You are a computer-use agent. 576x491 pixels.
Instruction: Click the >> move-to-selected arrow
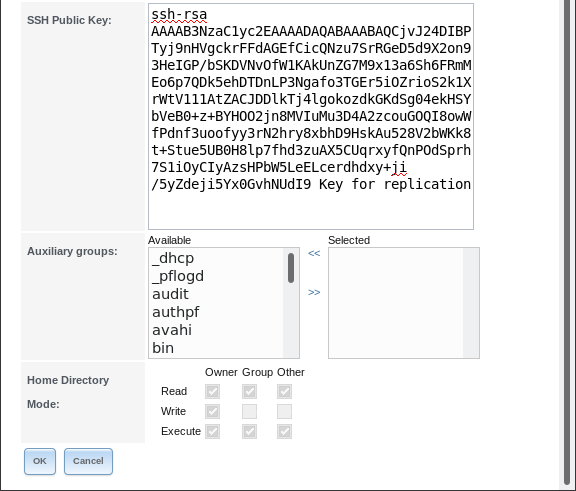tap(314, 292)
